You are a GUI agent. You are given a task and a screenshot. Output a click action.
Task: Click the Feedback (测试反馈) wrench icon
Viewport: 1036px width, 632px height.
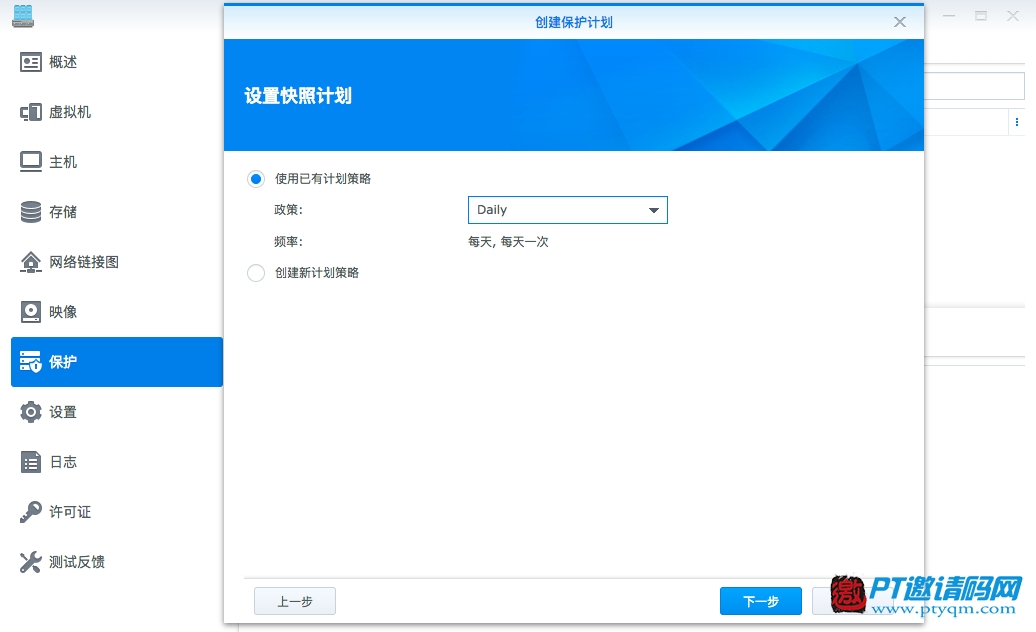click(x=31, y=562)
